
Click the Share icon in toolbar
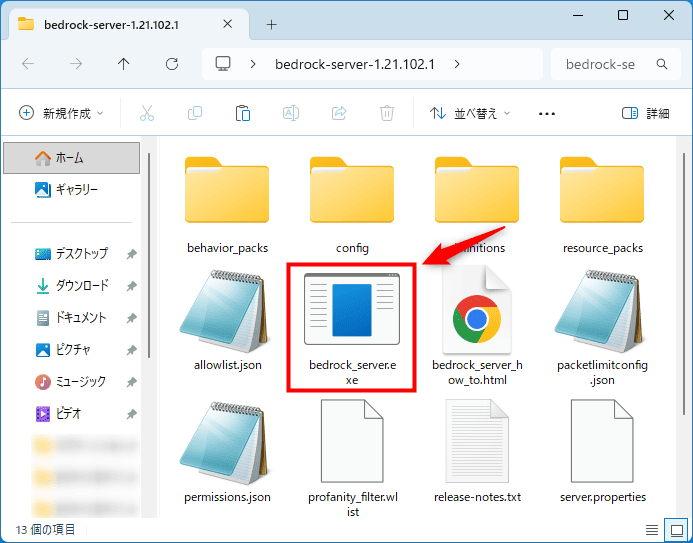(339, 113)
